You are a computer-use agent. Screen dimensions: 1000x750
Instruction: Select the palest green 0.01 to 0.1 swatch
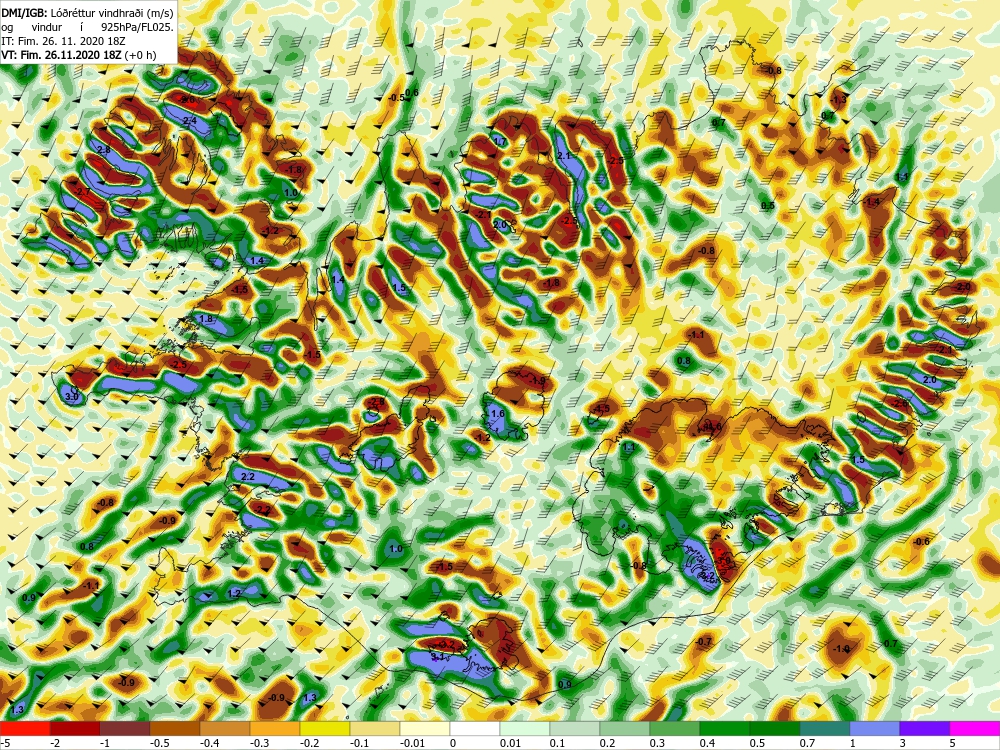(x=525, y=728)
